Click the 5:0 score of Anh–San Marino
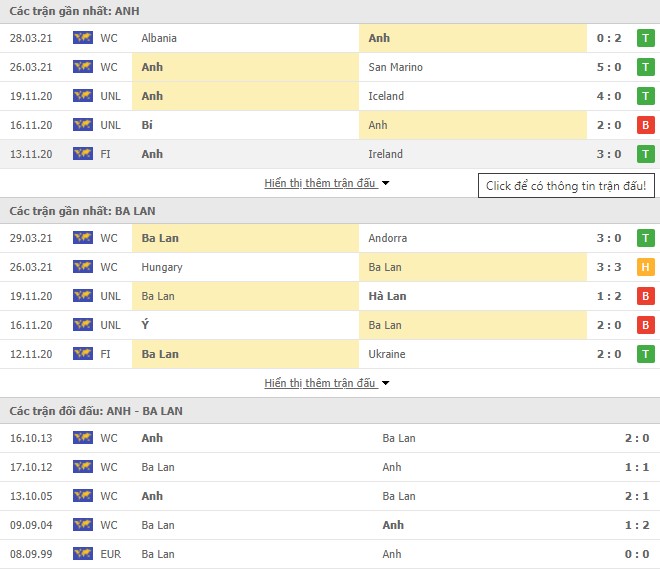Viewport: 660px width, 570px height. (607, 67)
